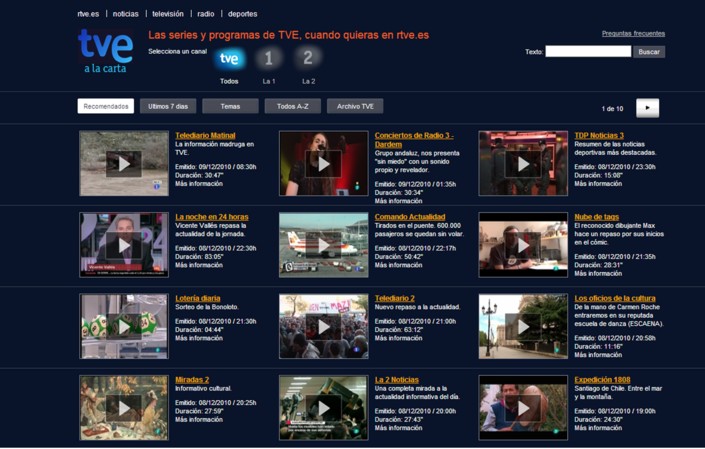Open the Temas tab
The height and width of the screenshot is (449, 705).
pyautogui.click(x=230, y=107)
